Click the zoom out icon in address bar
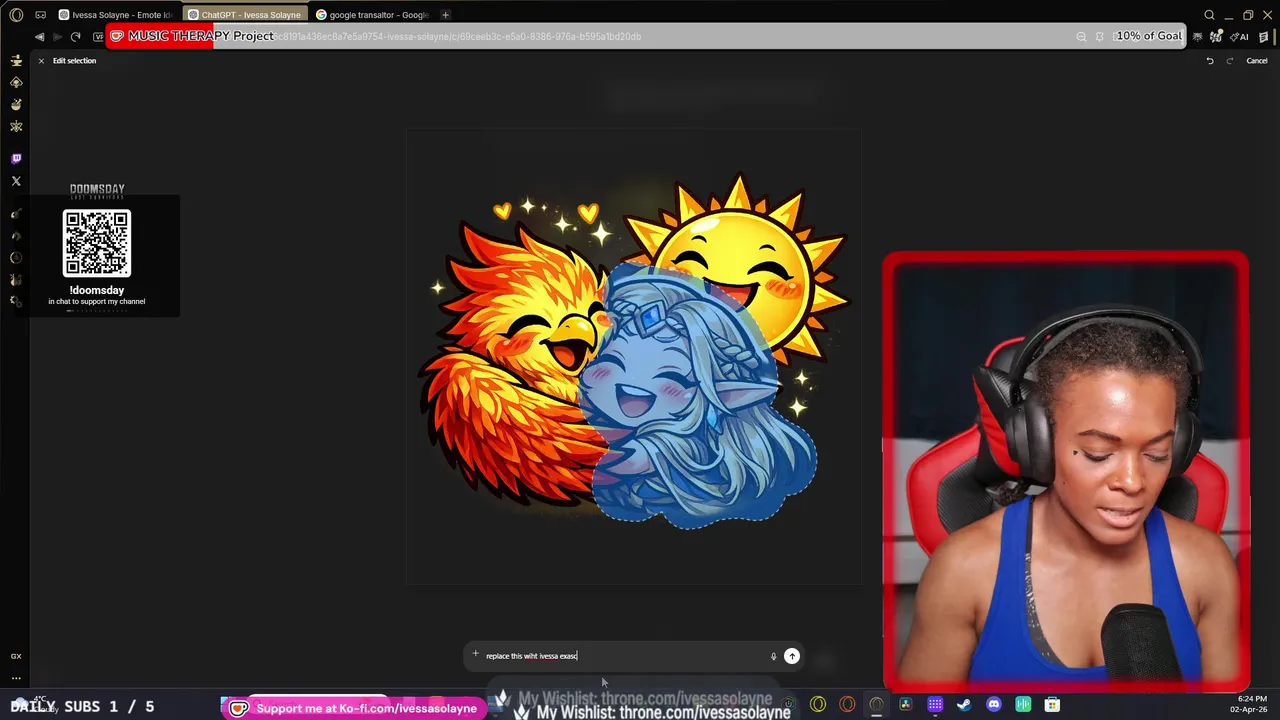Screen dimensions: 1280x720 1081,37
